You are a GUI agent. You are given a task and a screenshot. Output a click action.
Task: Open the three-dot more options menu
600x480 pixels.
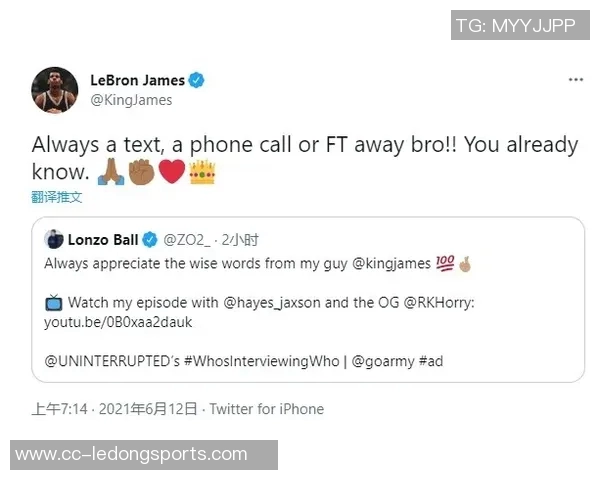[x=576, y=80]
